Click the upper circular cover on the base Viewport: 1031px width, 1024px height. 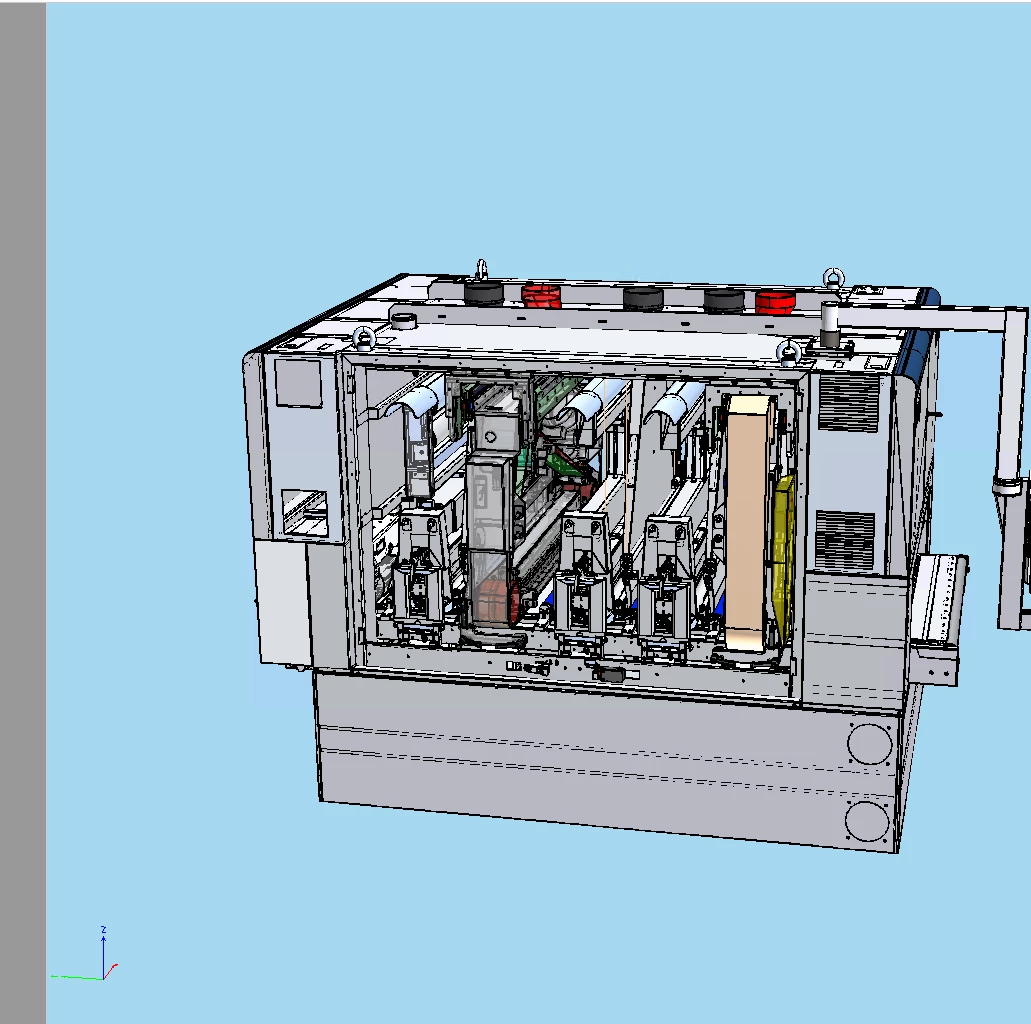(x=870, y=743)
